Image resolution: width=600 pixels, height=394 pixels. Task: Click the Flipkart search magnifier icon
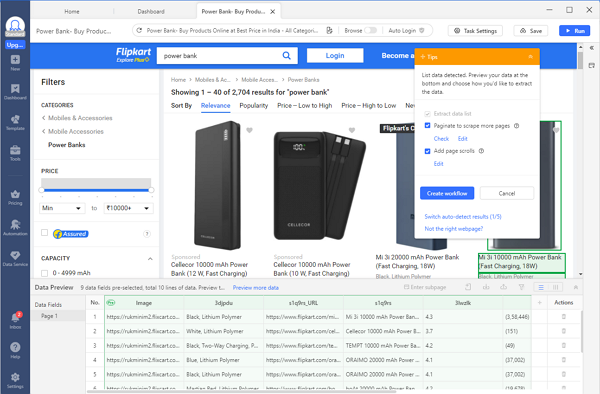click(x=286, y=55)
